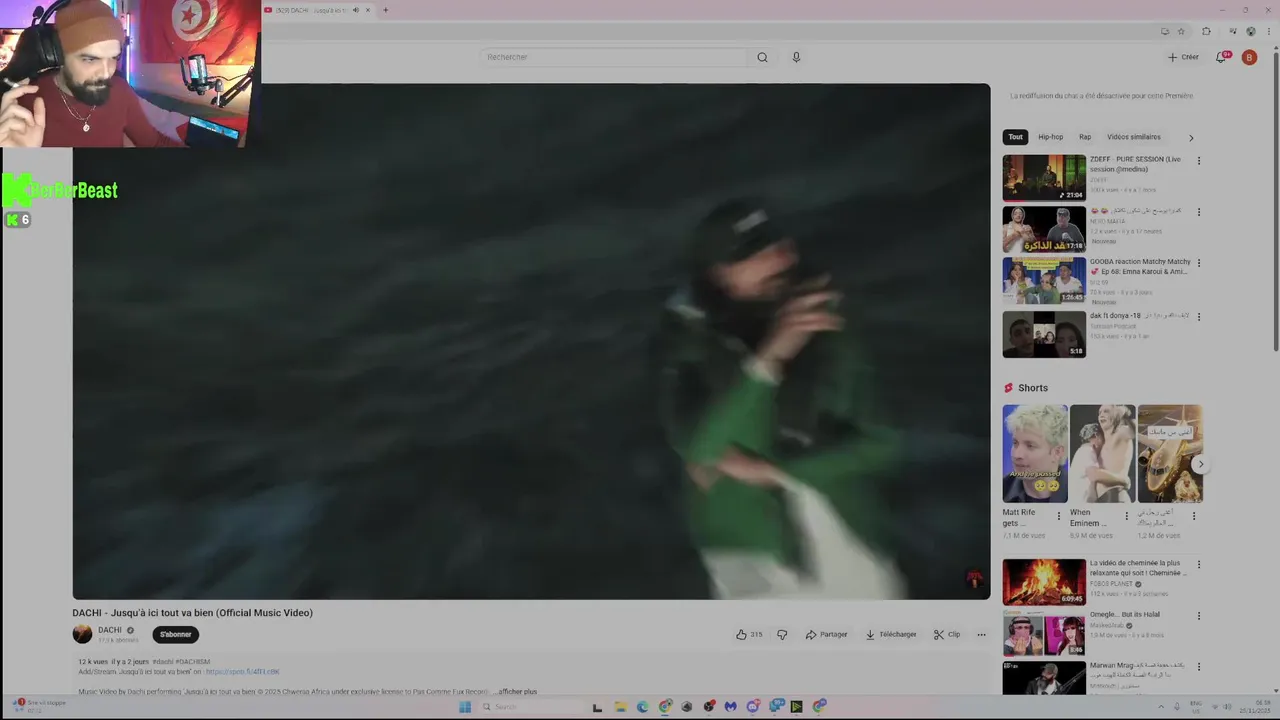The height and width of the screenshot is (720, 1280).
Task: Open options for the Matt Rife short
Action: [1059, 517]
